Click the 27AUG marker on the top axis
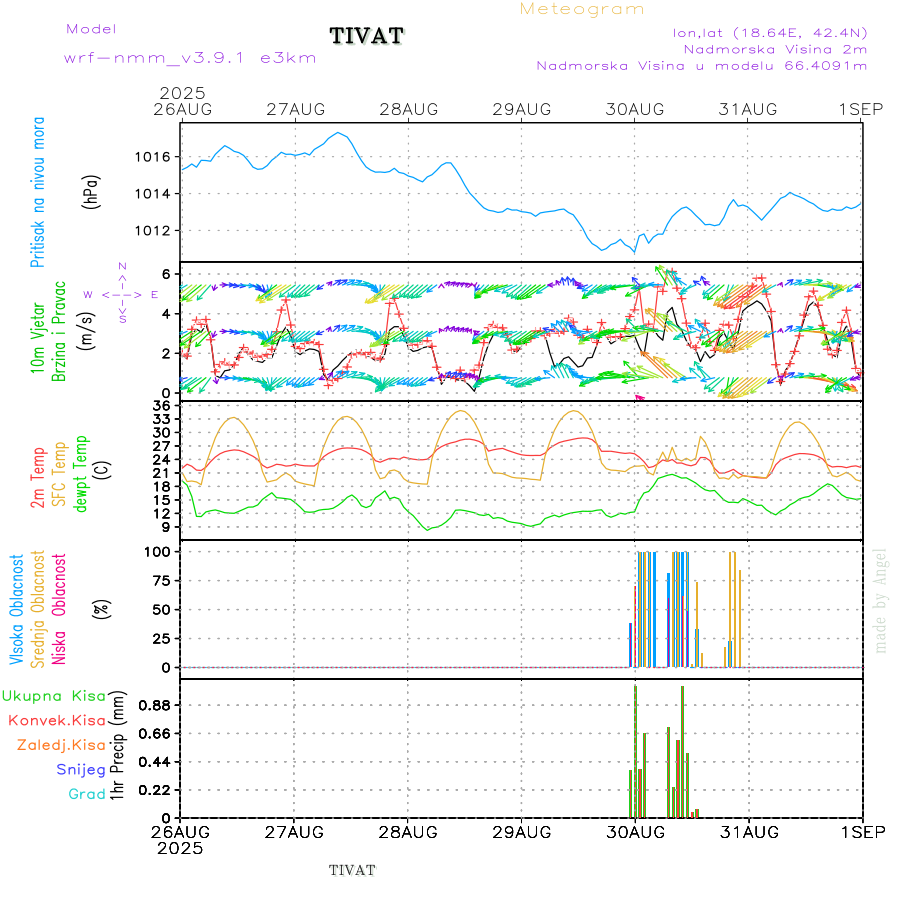 pyautogui.click(x=294, y=108)
